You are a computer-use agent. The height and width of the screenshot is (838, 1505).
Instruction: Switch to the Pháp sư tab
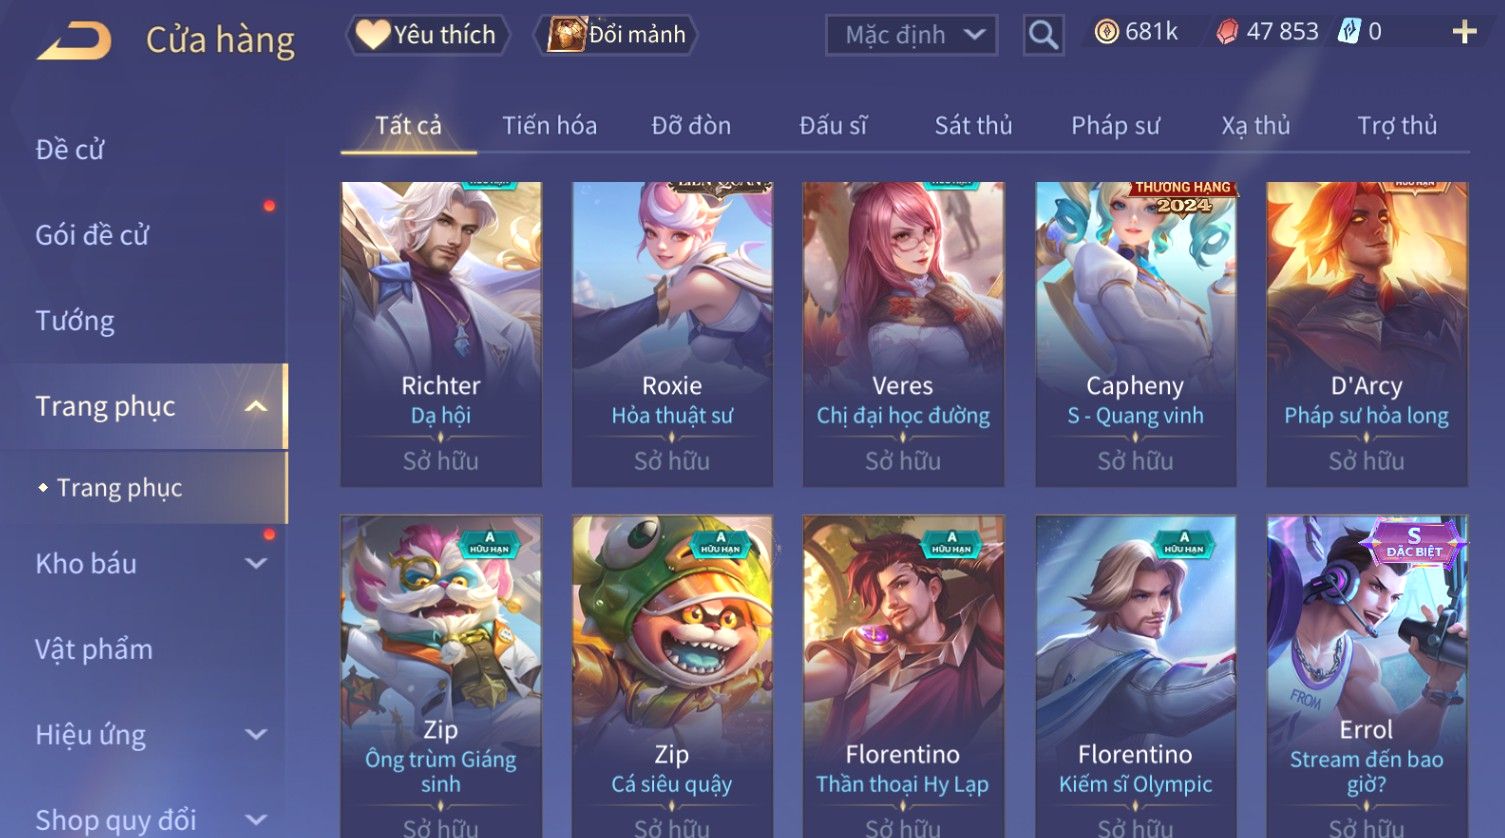(x=1115, y=125)
